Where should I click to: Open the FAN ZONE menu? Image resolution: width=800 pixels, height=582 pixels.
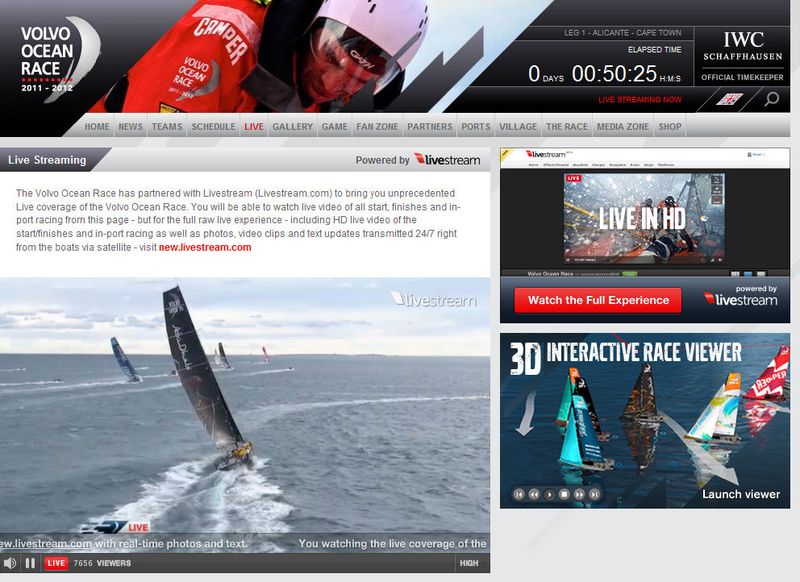377,126
